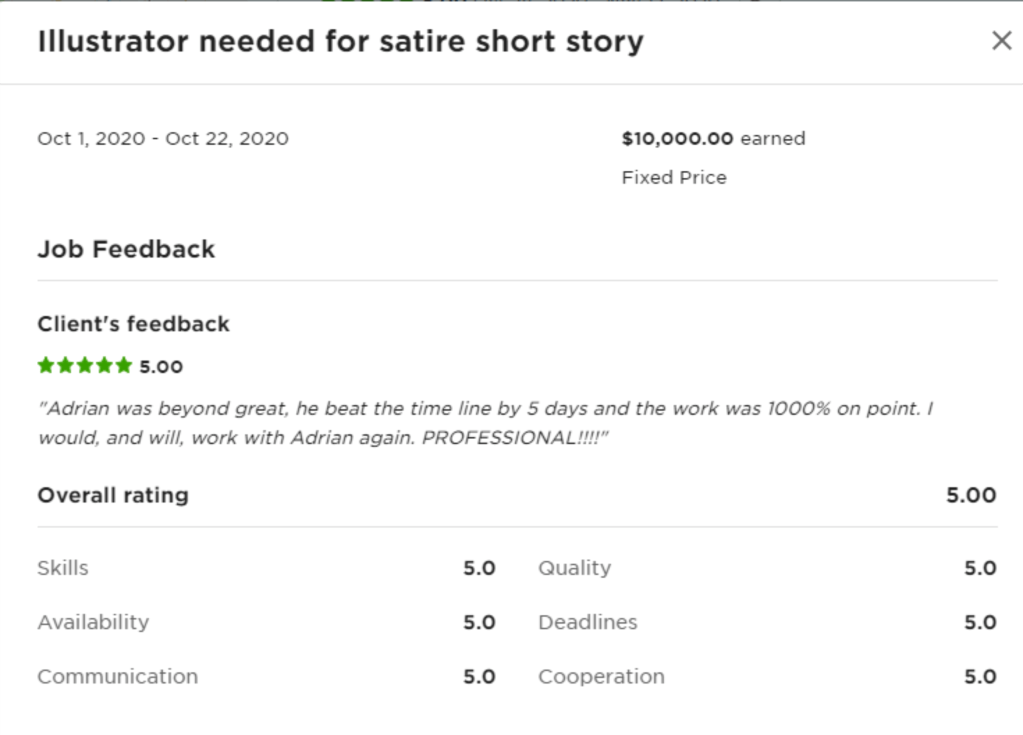Image resolution: width=1023 pixels, height=735 pixels.
Task: Click the fifth green rating star
Action: [124, 366]
